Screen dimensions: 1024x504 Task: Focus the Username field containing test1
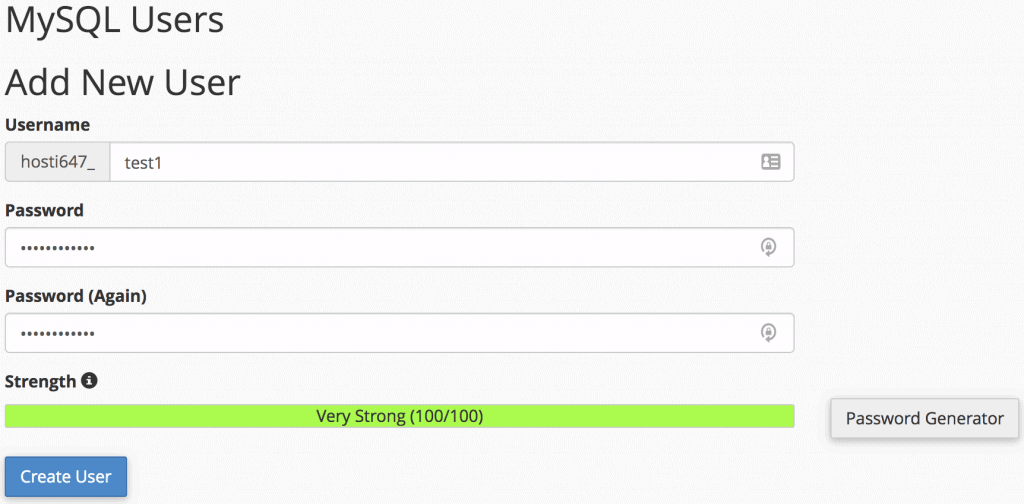pyautogui.click(x=430, y=161)
